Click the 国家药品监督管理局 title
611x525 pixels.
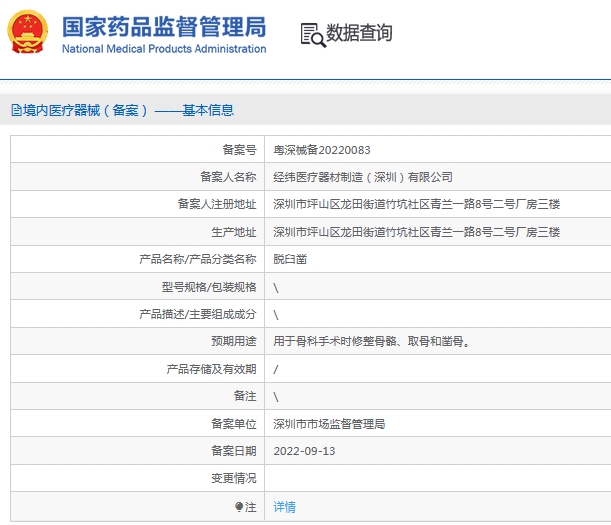[164, 27]
